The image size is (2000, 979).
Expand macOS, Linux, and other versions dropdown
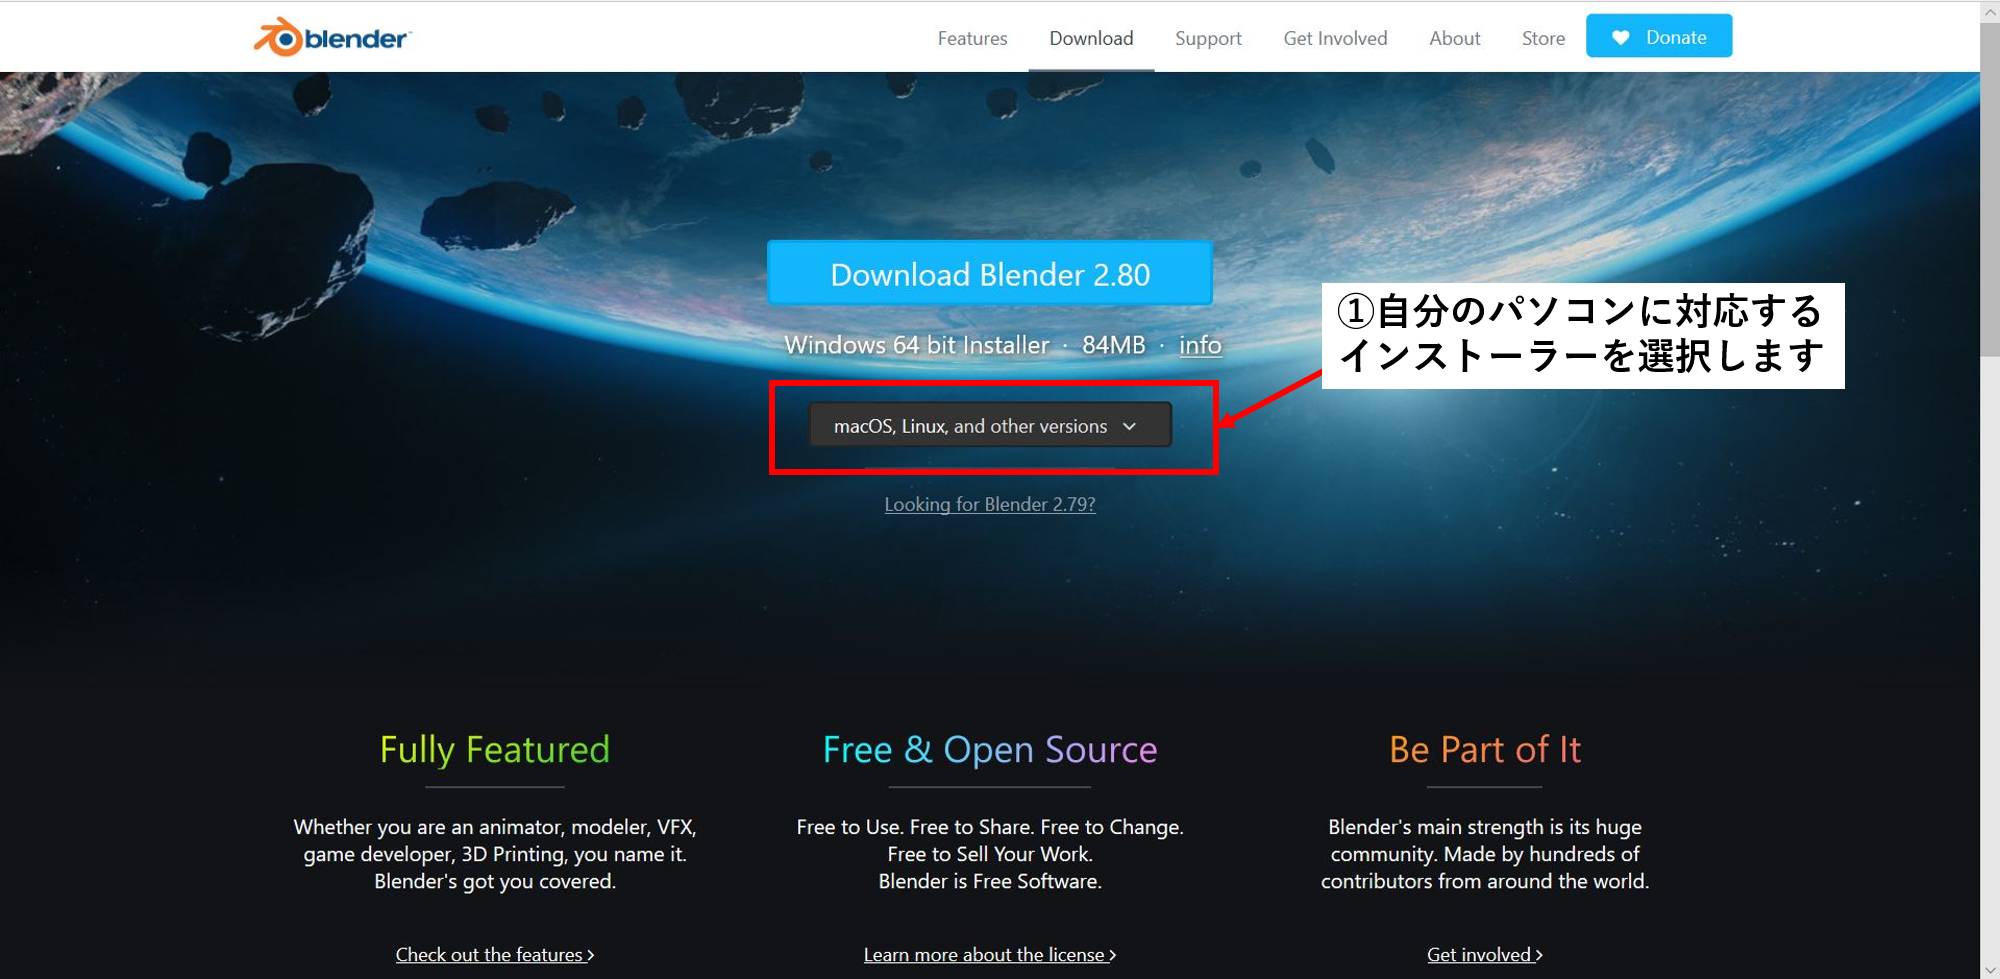tap(990, 425)
